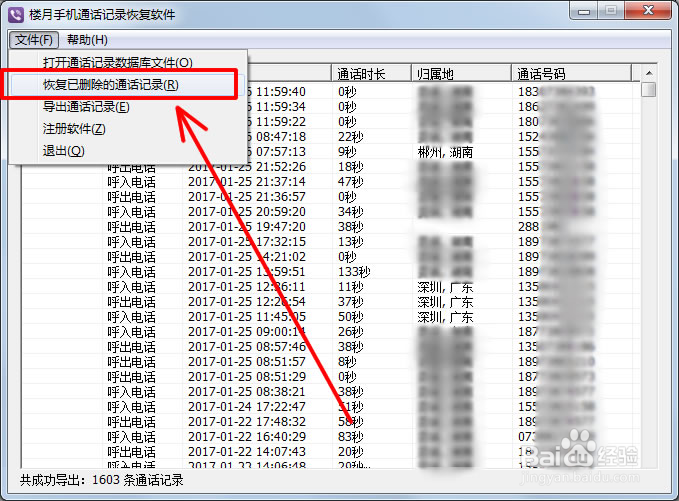Select row with time 2017-01-25 21:37:14
Viewport: 679px width, 501px height.
coord(331,182)
